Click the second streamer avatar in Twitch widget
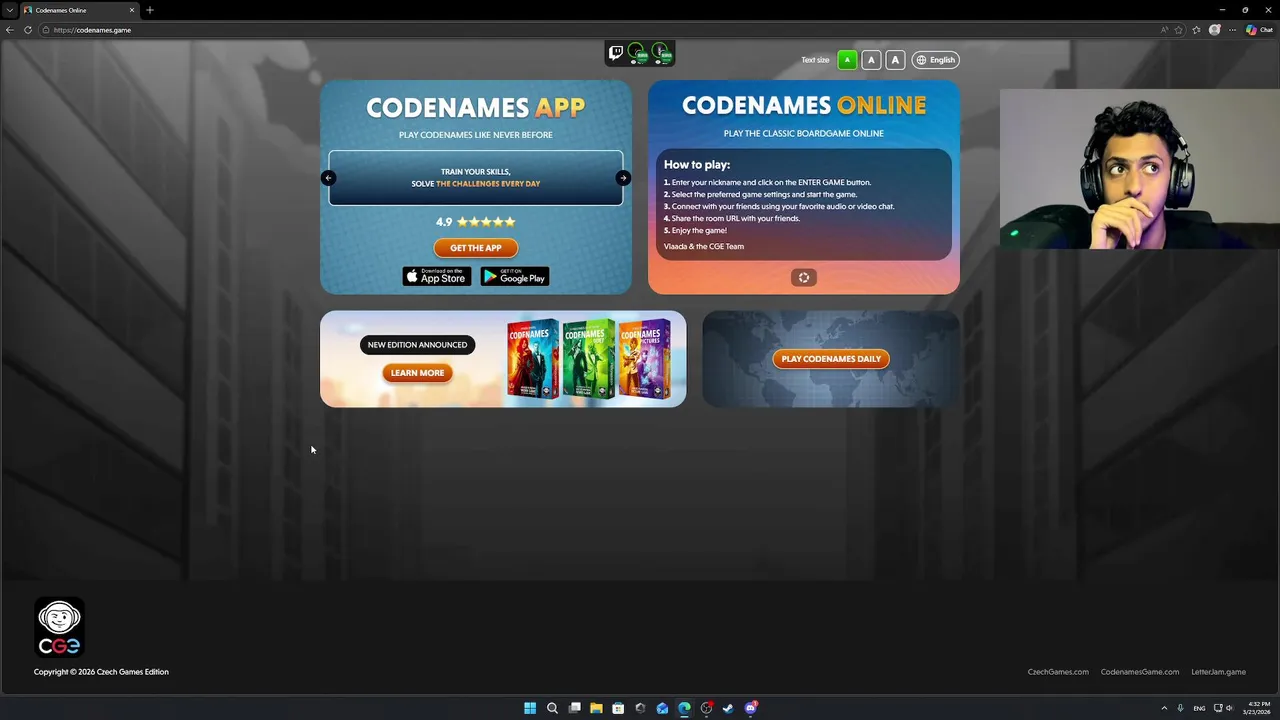Image resolution: width=1280 pixels, height=720 pixels. tap(661, 53)
